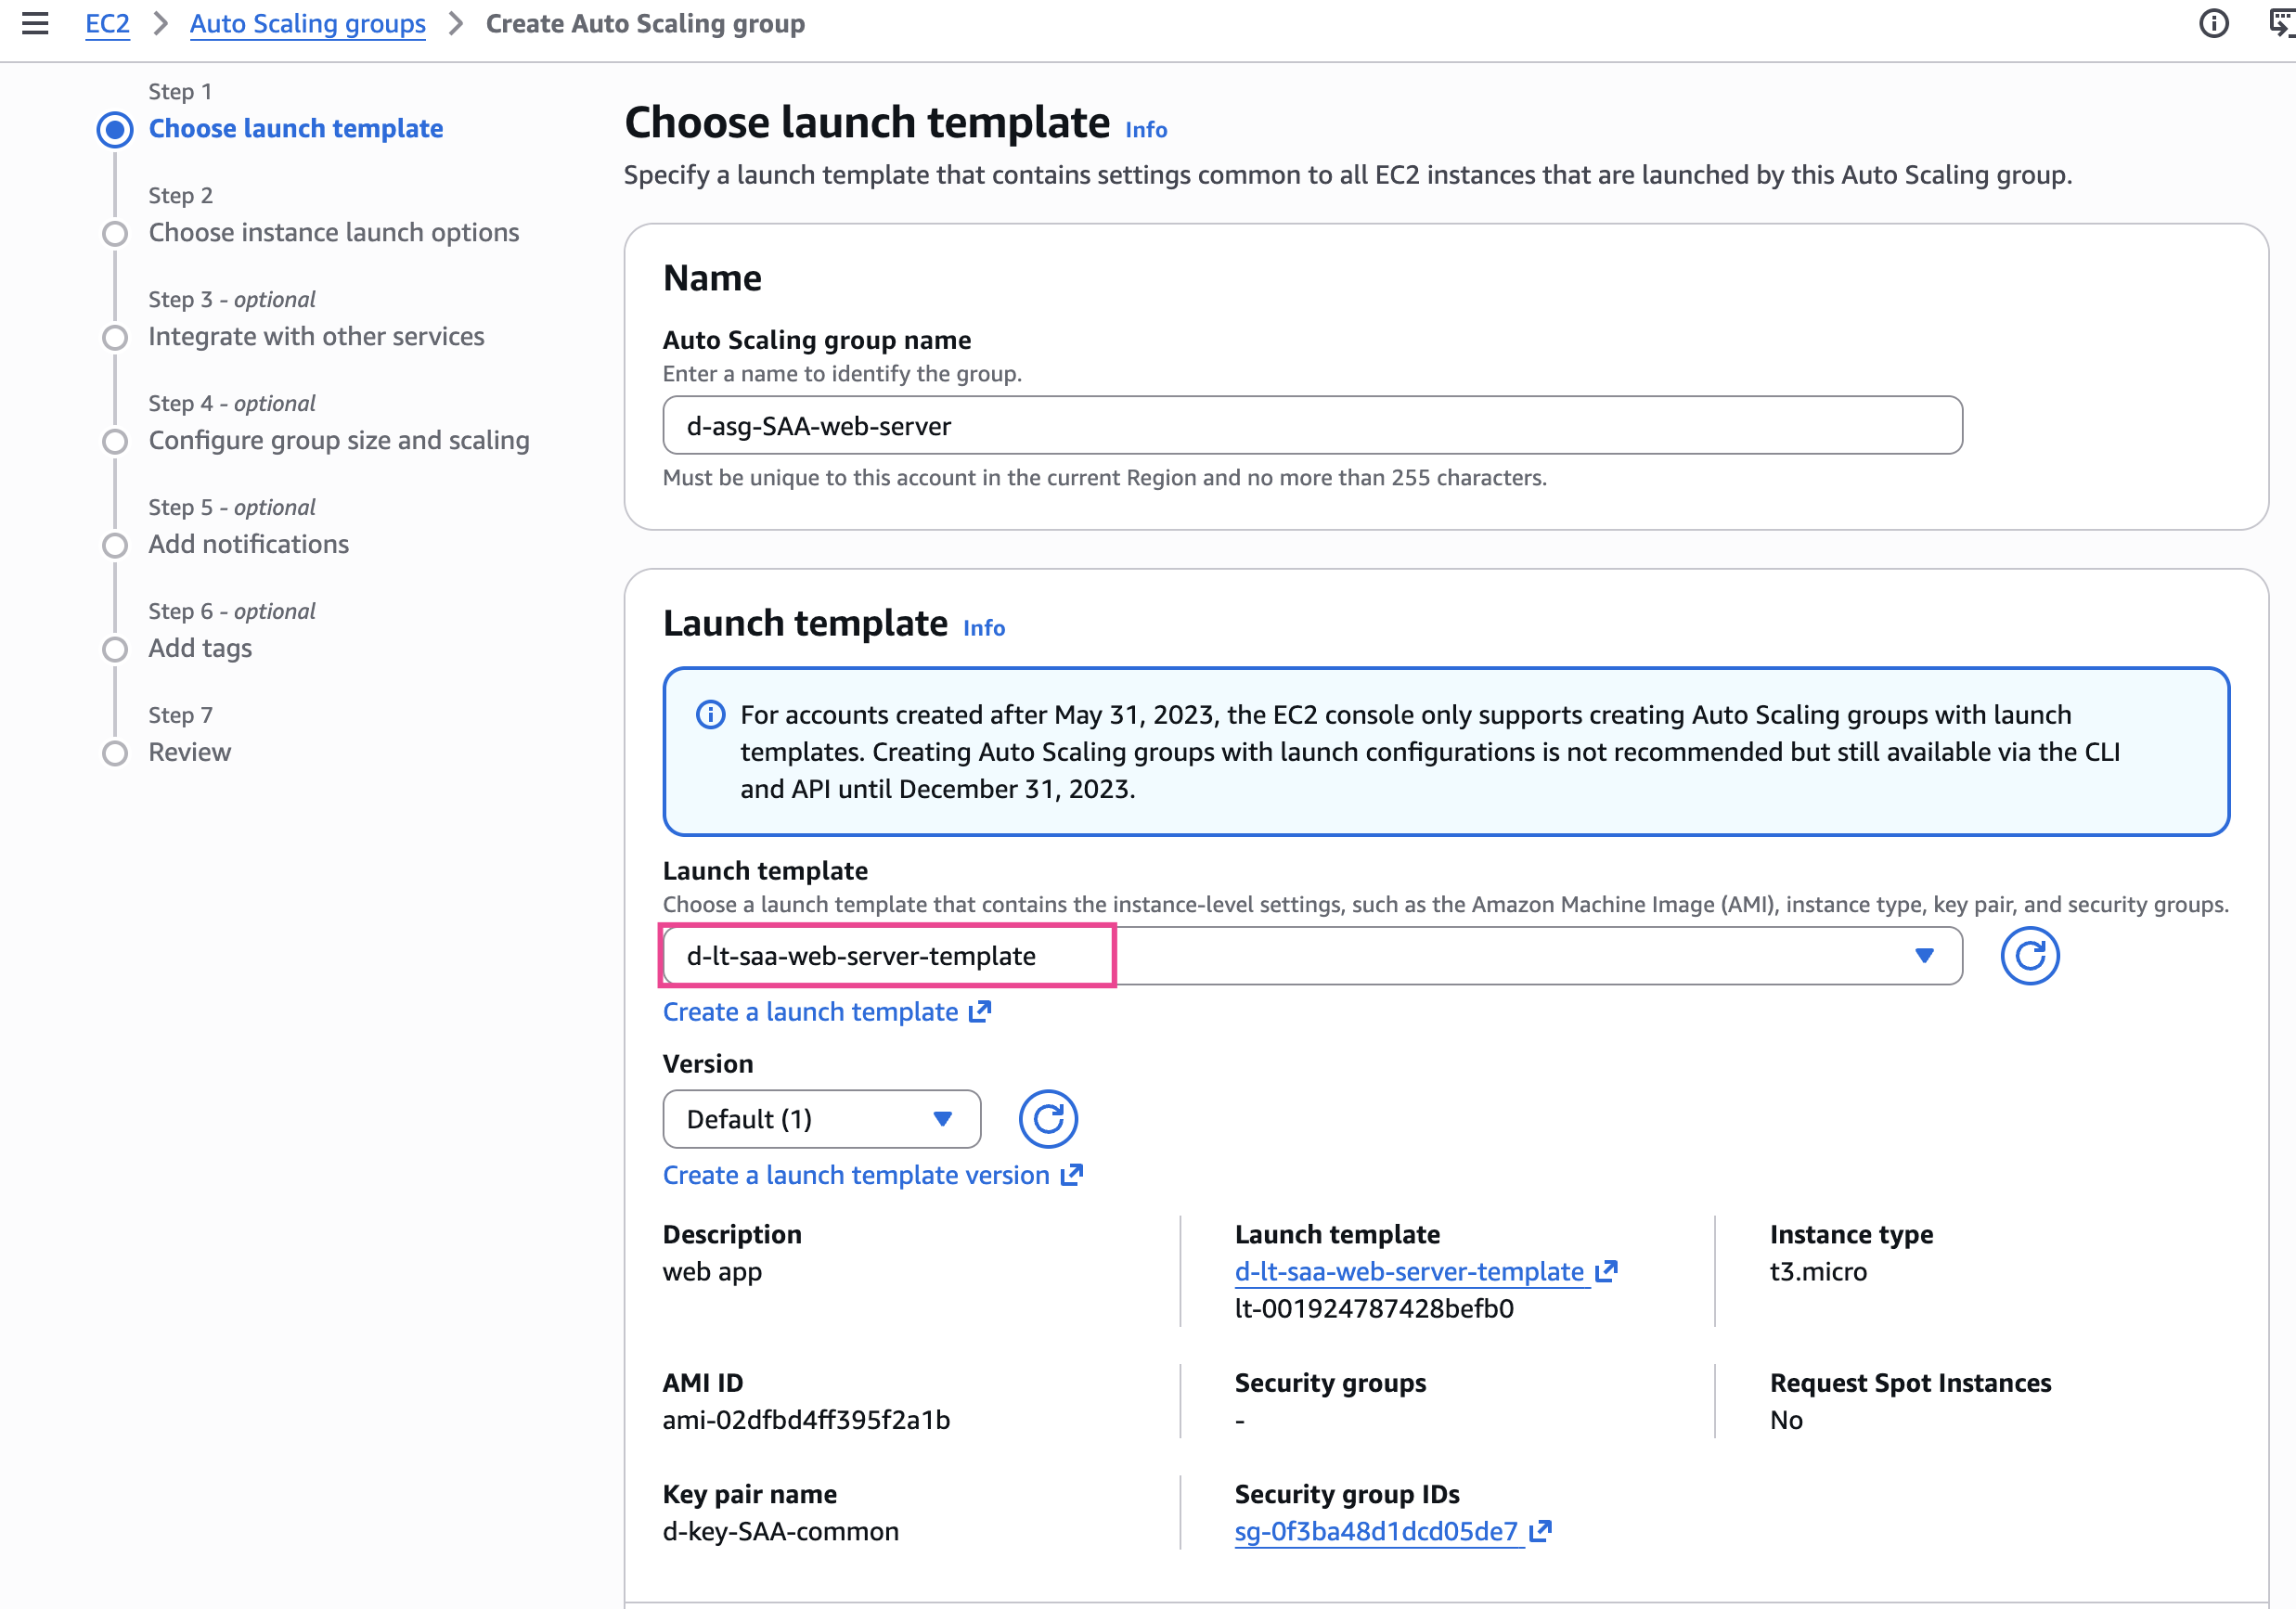Jump to Add notifications step
Screen dimensions: 2296x1609
coord(248,544)
